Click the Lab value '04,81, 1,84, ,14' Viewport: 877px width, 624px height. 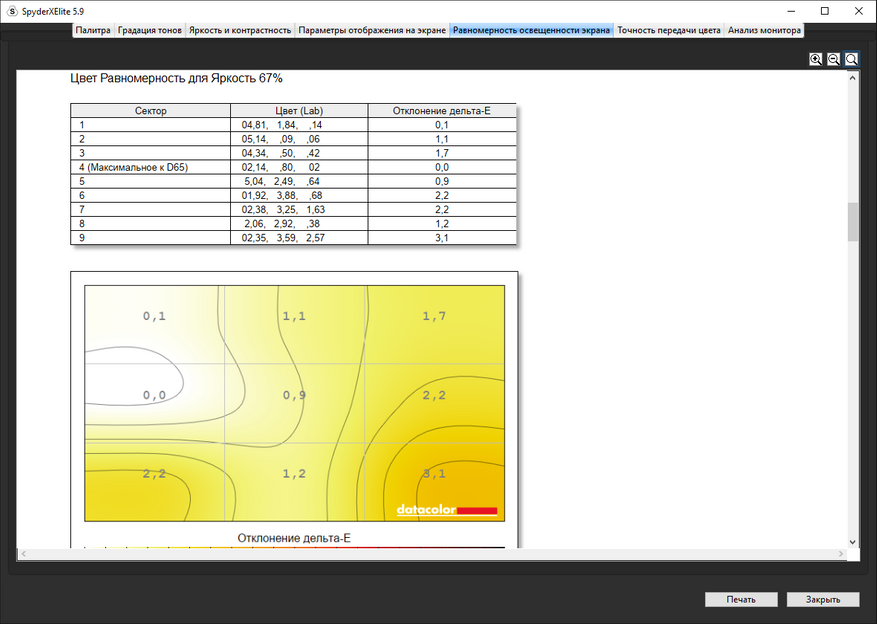(x=282, y=125)
